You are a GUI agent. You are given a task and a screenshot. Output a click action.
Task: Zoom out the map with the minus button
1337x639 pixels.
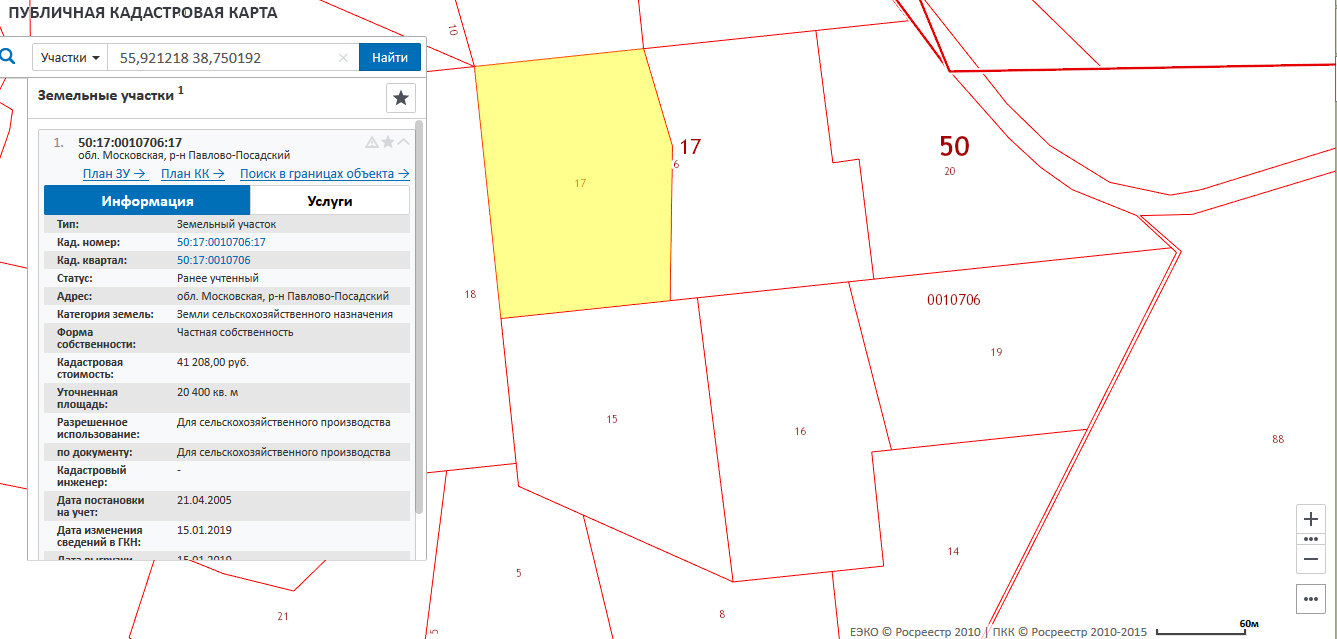[x=1312, y=558]
